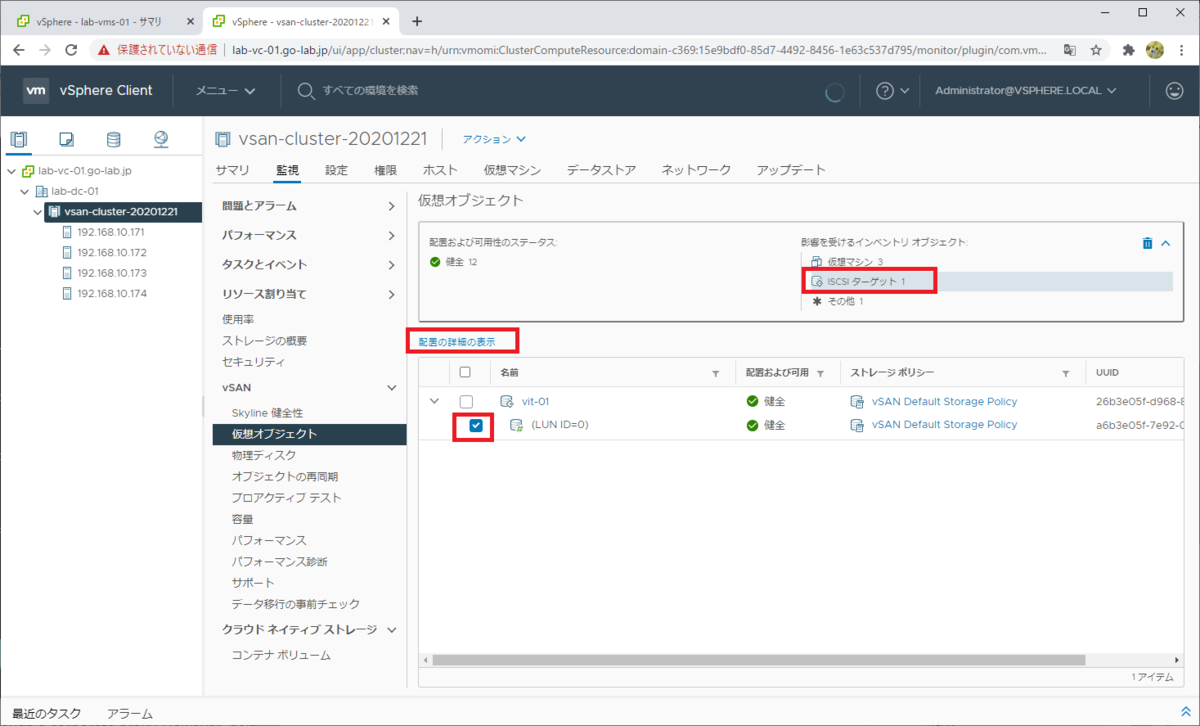Open Skyline 健全性 in the vSAN menu
The width and height of the screenshot is (1200, 726).
click(x=267, y=412)
